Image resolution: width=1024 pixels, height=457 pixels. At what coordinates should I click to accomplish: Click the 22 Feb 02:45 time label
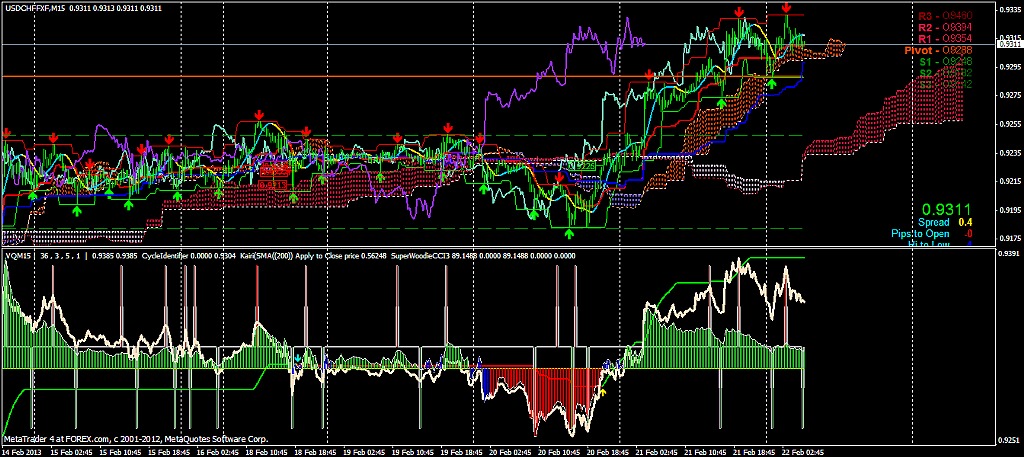[803, 451]
